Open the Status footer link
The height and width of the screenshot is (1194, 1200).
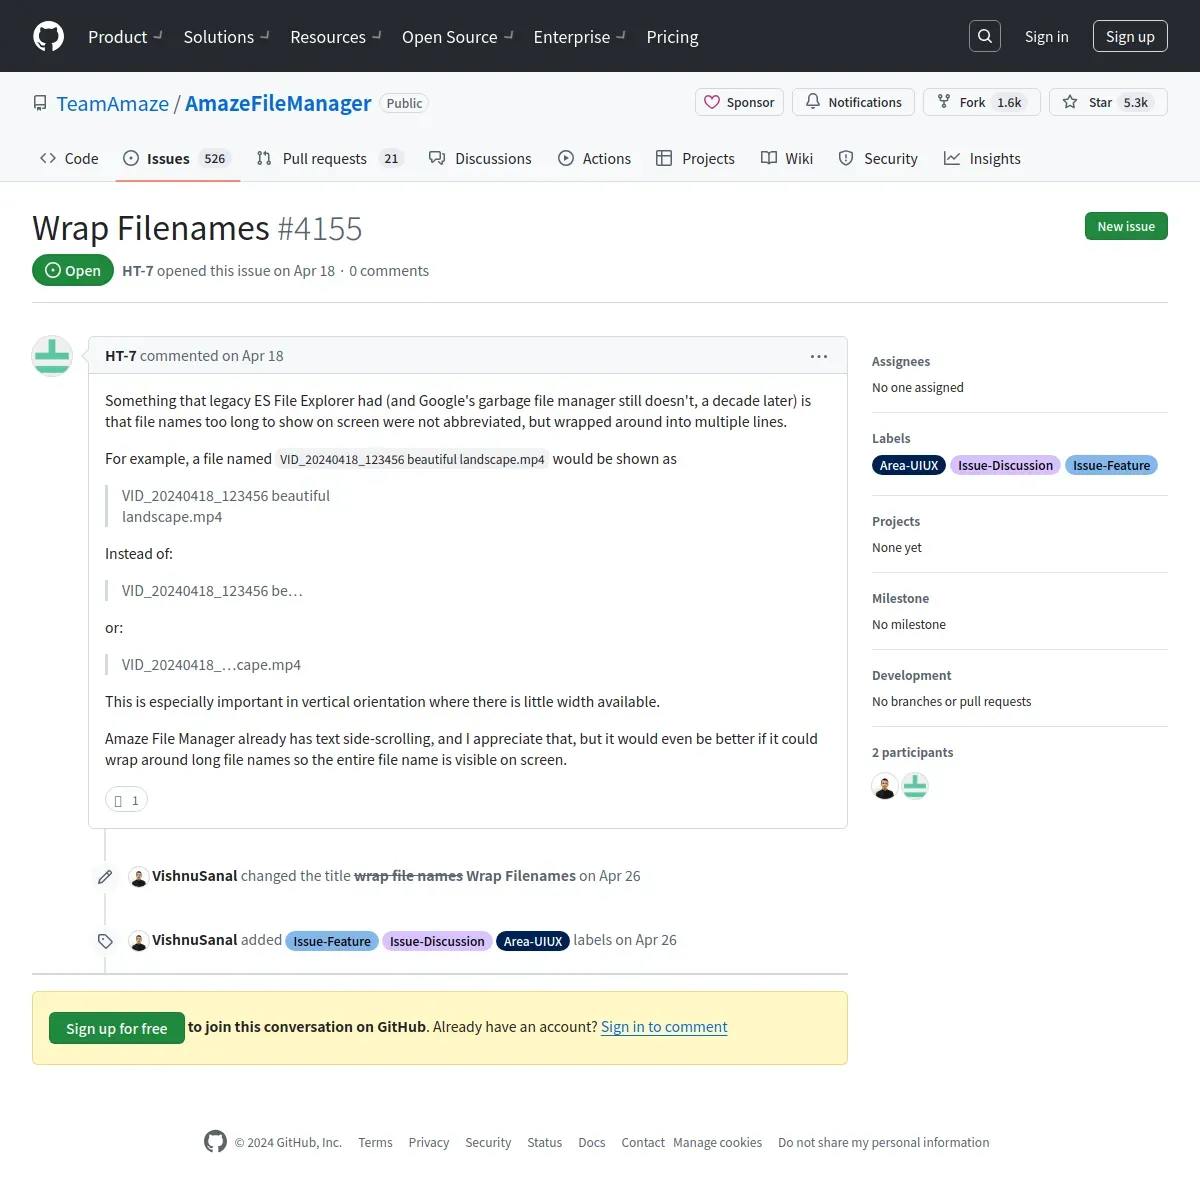tap(545, 1142)
